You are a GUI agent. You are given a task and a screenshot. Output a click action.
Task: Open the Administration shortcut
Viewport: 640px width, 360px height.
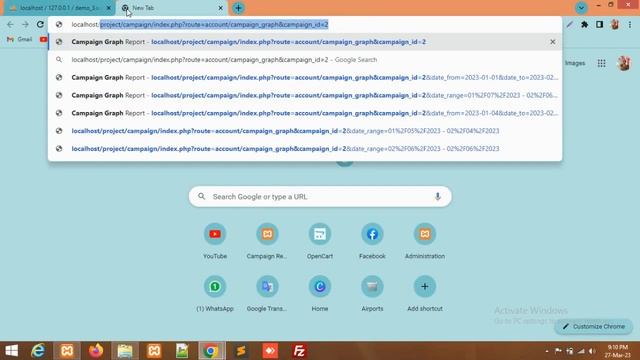coord(424,241)
